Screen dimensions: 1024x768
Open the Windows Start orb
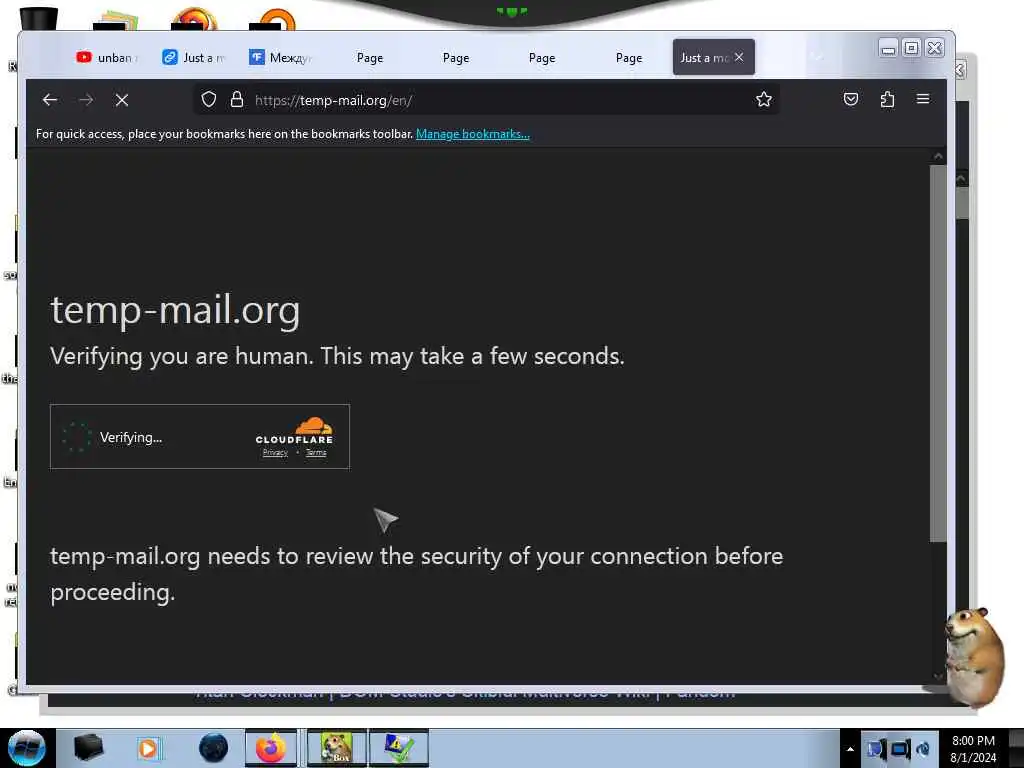tap(27, 748)
